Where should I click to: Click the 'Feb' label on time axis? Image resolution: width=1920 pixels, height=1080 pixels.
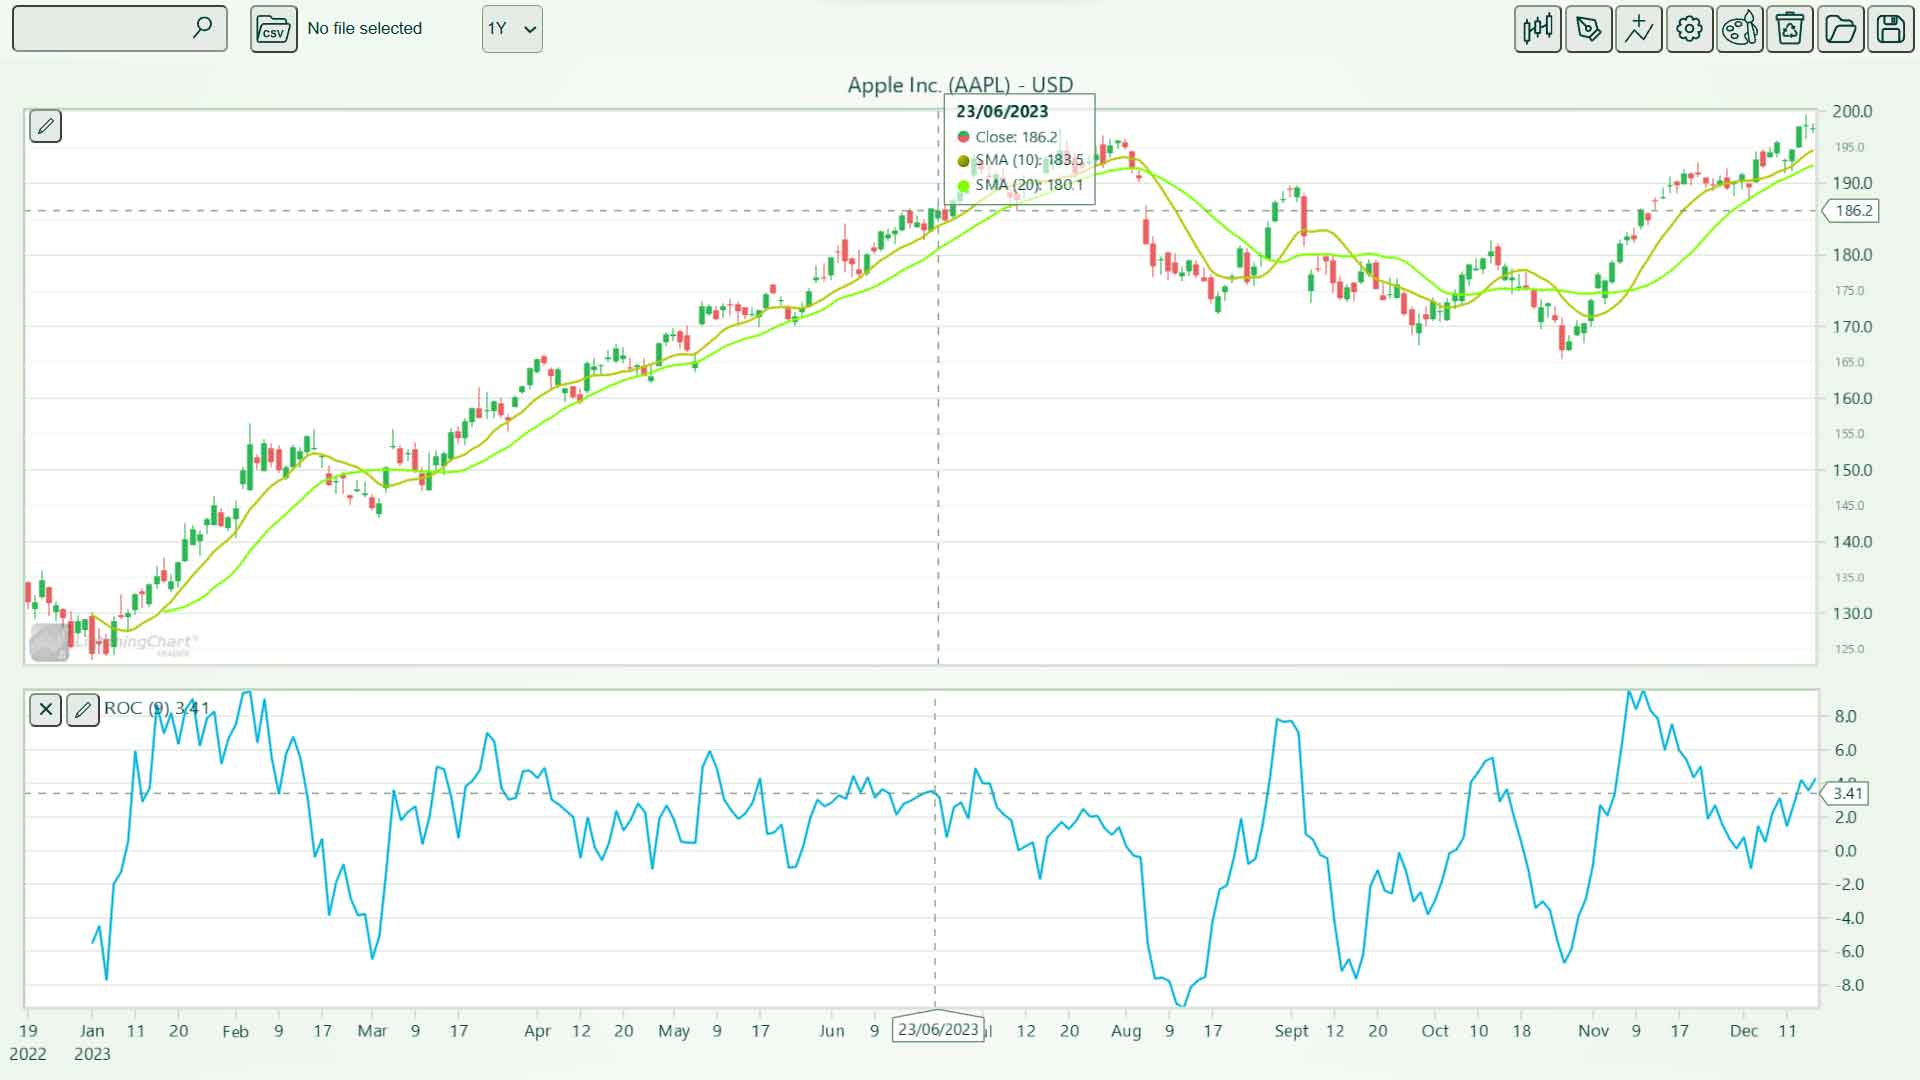pos(235,1031)
